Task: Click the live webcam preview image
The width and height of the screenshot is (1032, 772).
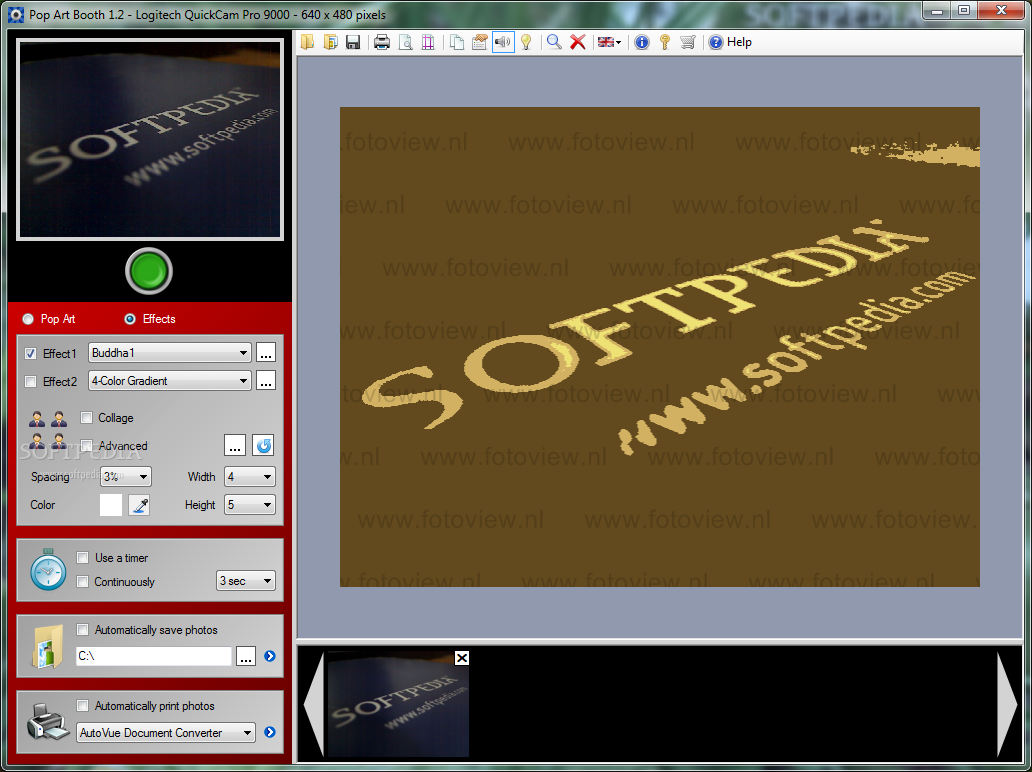Action: tap(150, 140)
